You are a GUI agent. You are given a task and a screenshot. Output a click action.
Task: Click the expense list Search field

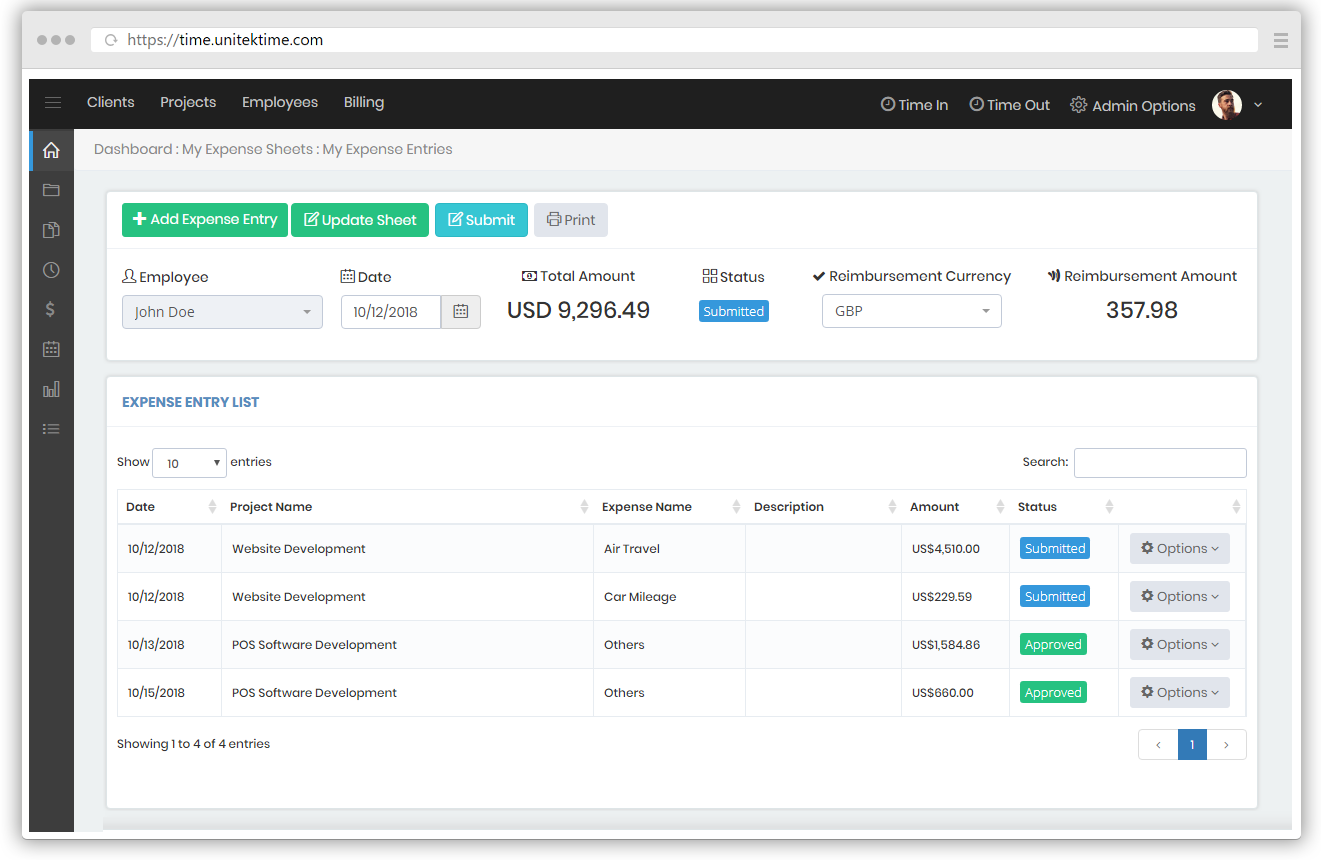click(1159, 463)
